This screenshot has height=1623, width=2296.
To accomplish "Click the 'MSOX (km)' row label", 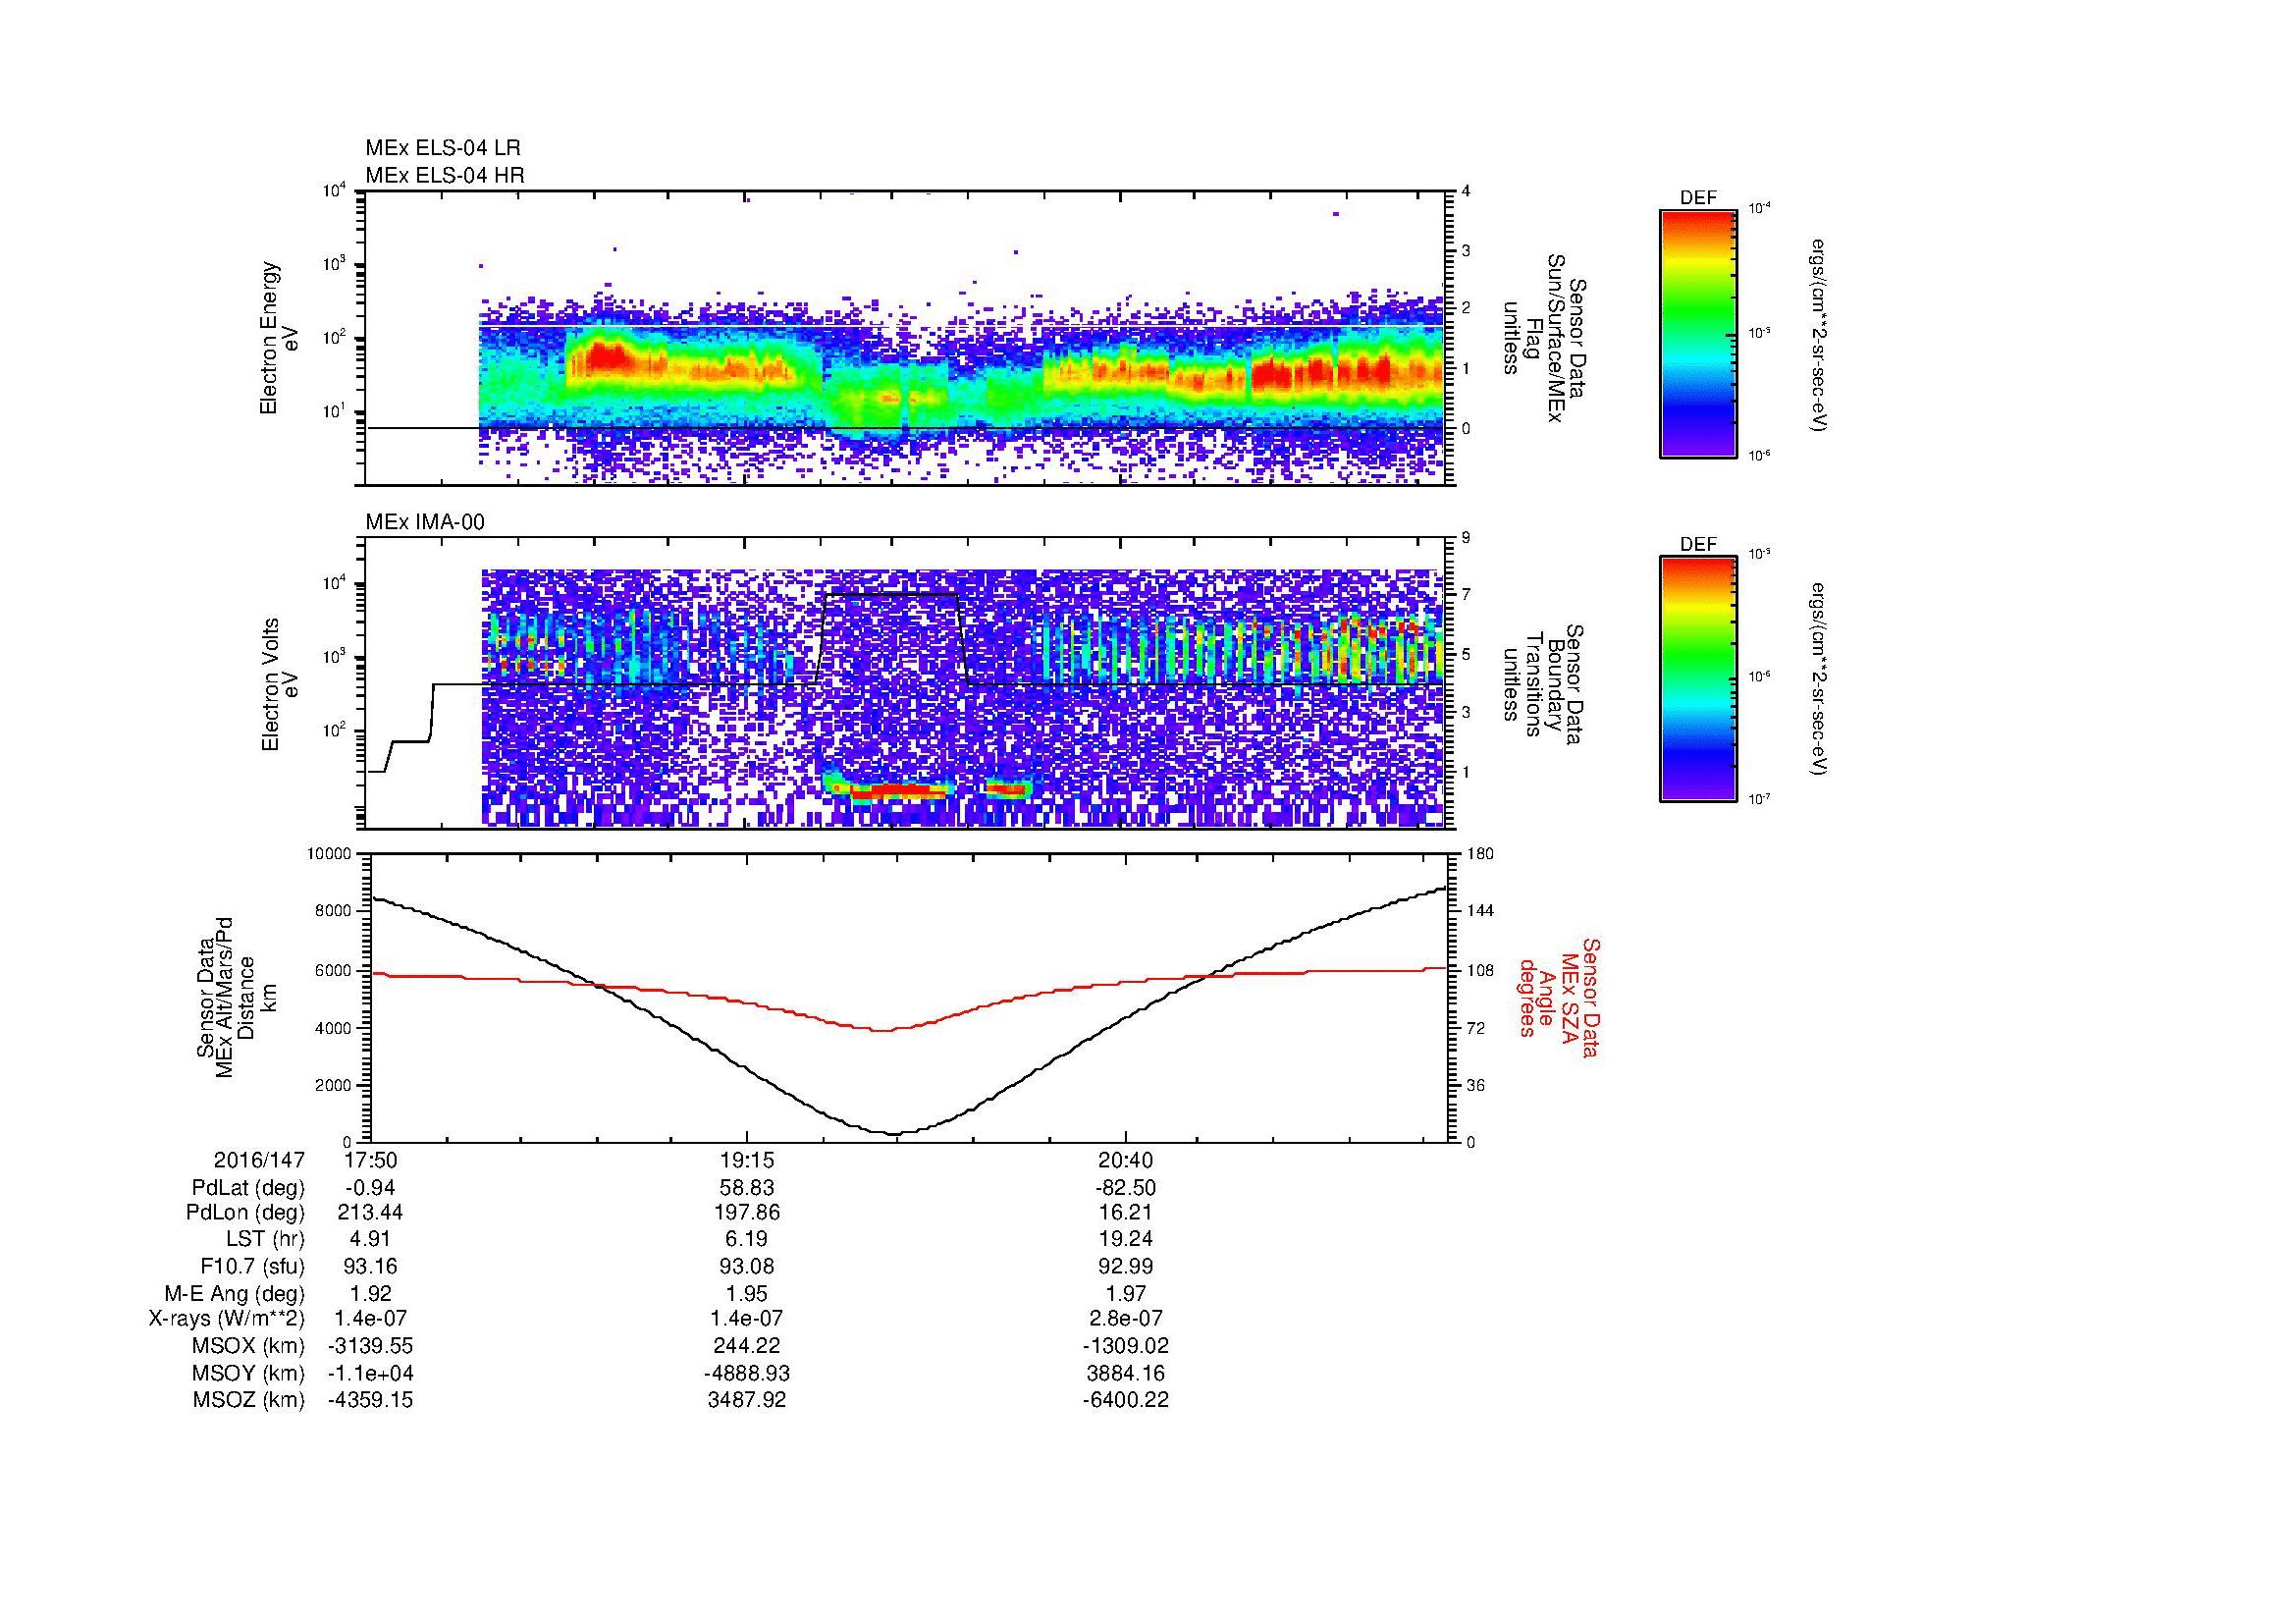I will (x=248, y=1347).
